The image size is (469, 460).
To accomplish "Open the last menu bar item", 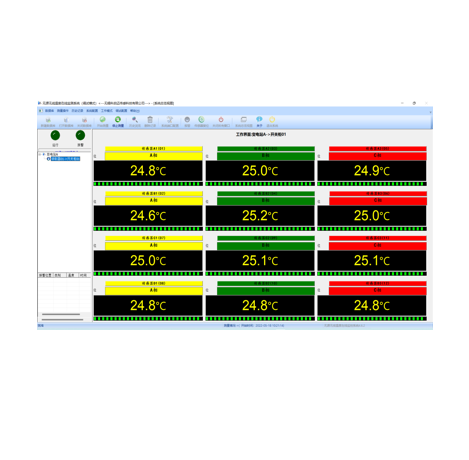I will [x=135, y=111].
